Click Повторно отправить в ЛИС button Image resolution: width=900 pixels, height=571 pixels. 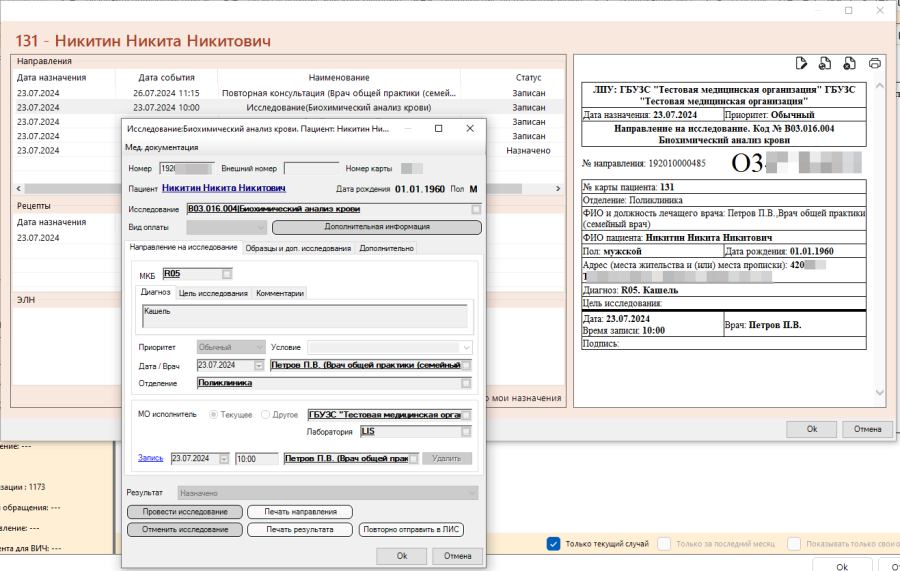pyautogui.click(x=411, y=530)
